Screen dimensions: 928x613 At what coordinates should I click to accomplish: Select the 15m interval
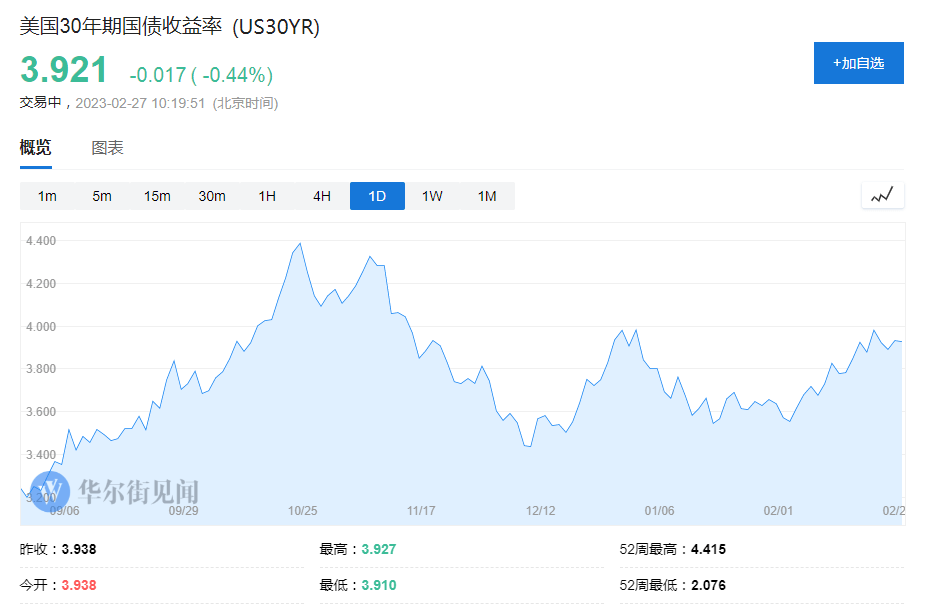(157, 196)
